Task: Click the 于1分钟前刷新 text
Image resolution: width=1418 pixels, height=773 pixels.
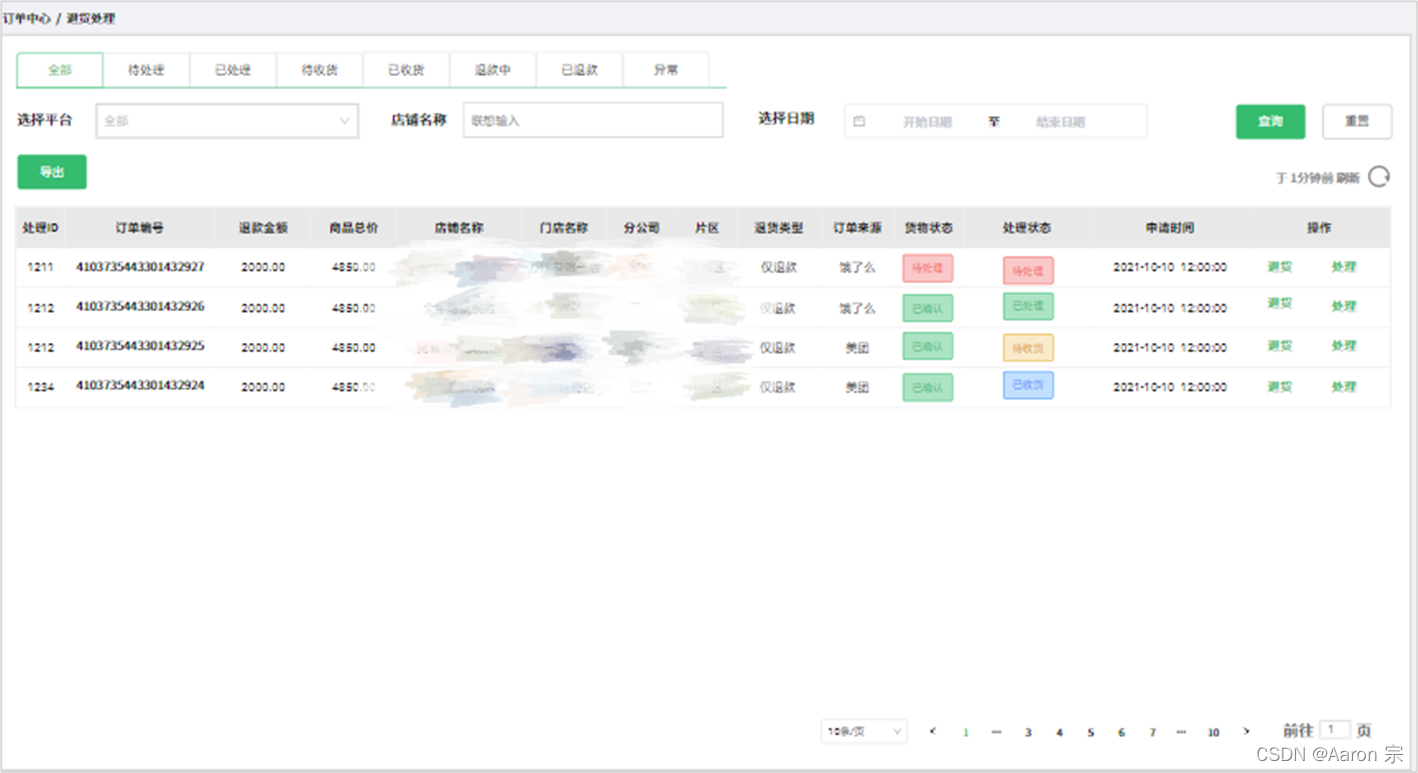Action: [1318, 178]
